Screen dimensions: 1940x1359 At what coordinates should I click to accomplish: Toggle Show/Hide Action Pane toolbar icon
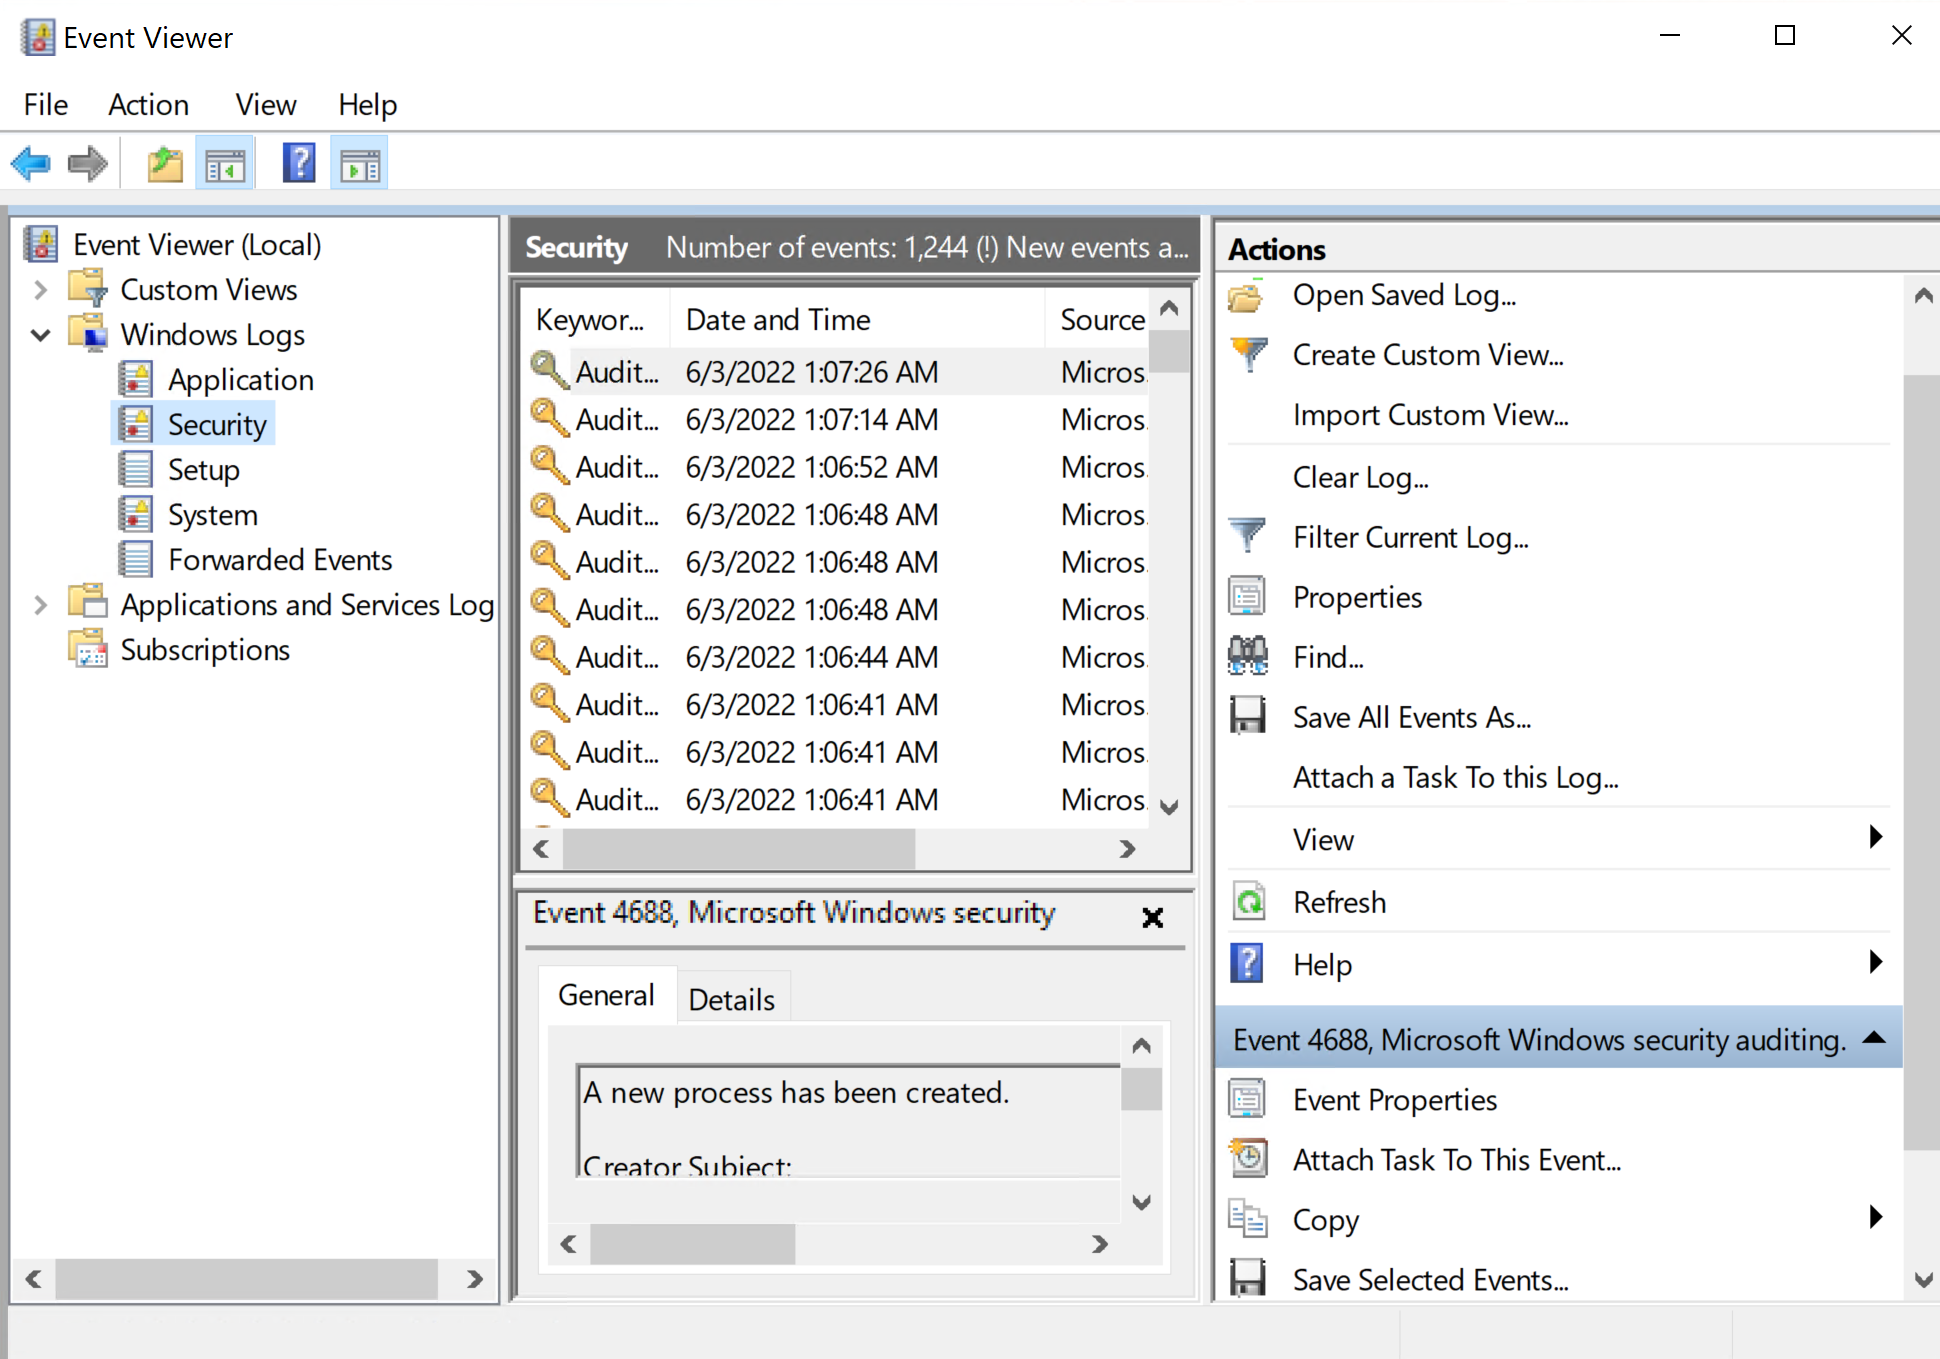360,163
